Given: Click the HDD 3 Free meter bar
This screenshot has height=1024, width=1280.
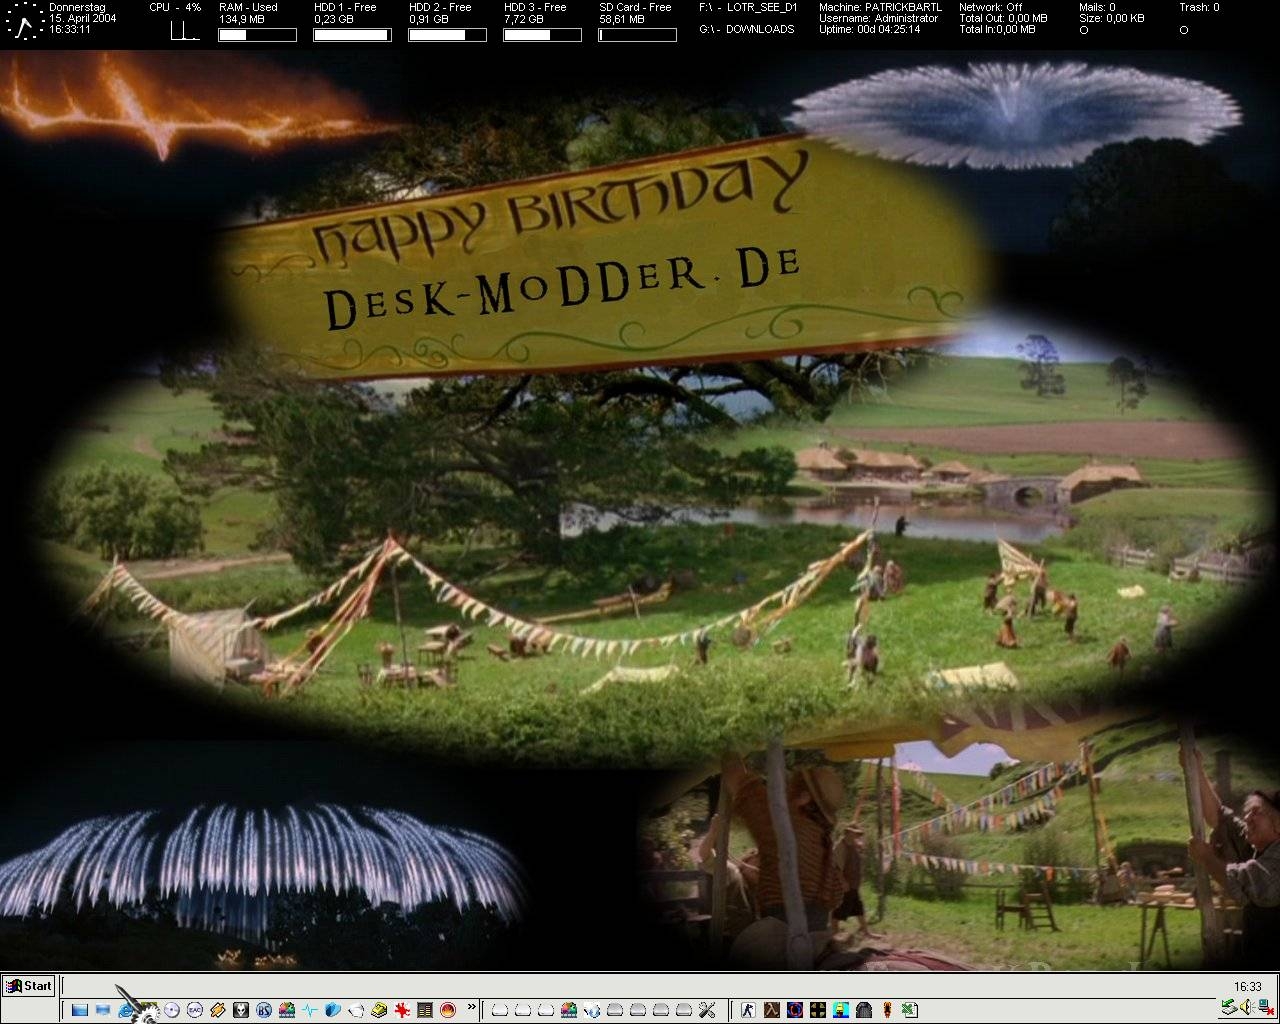Looking at the screenshot, I should pyautogui.click(x=542, y=35).
